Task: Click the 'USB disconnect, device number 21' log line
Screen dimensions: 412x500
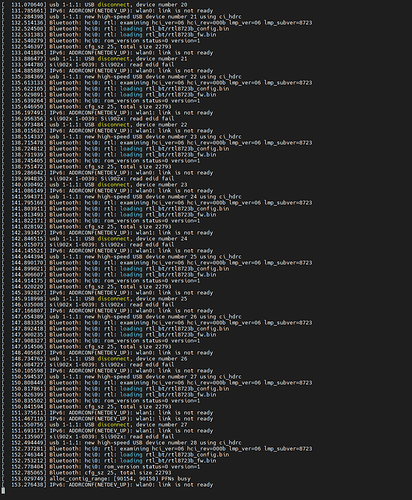Action: pos(94,59)
